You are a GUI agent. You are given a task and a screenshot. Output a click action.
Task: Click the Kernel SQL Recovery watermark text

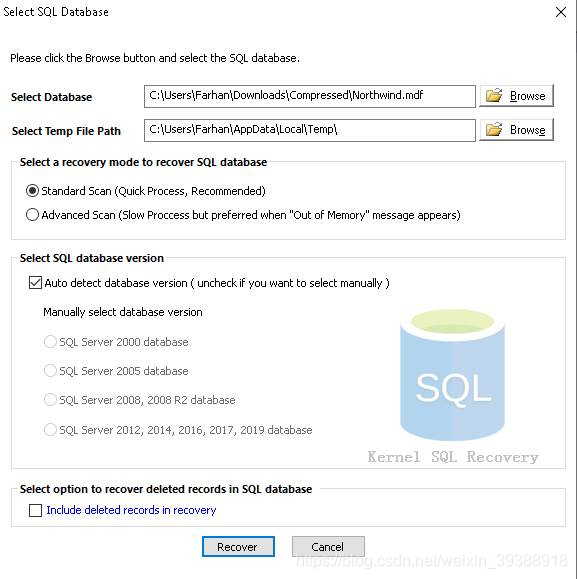pyautogui.click(x=453, y=457)
